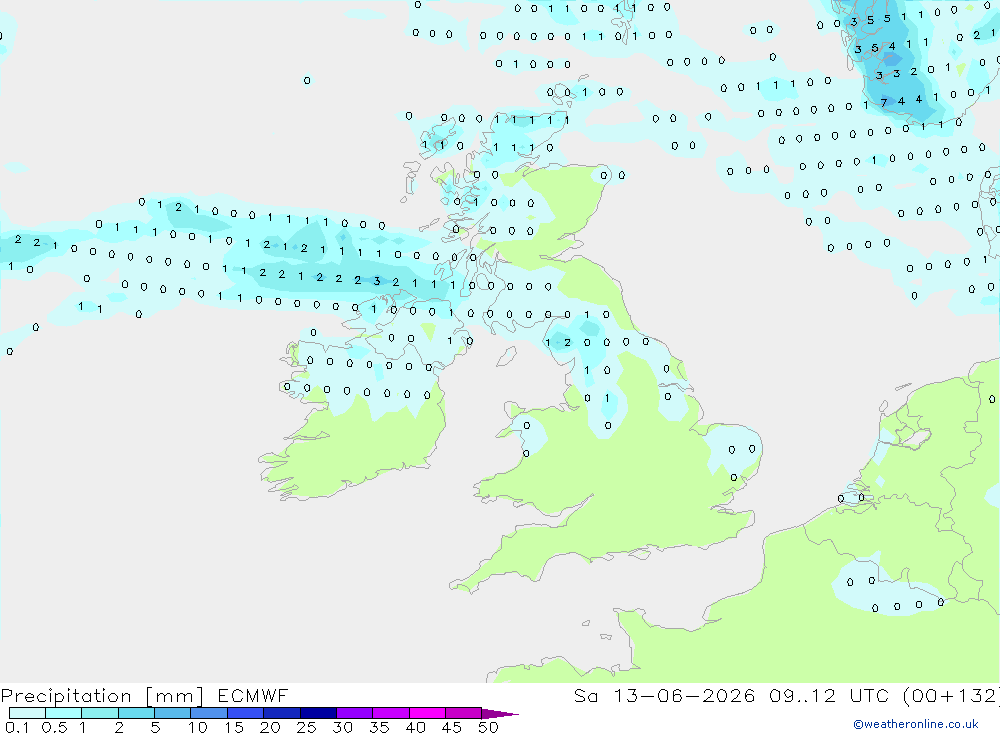Click the precipitation value "7" near Norway

tap(883, 102)
